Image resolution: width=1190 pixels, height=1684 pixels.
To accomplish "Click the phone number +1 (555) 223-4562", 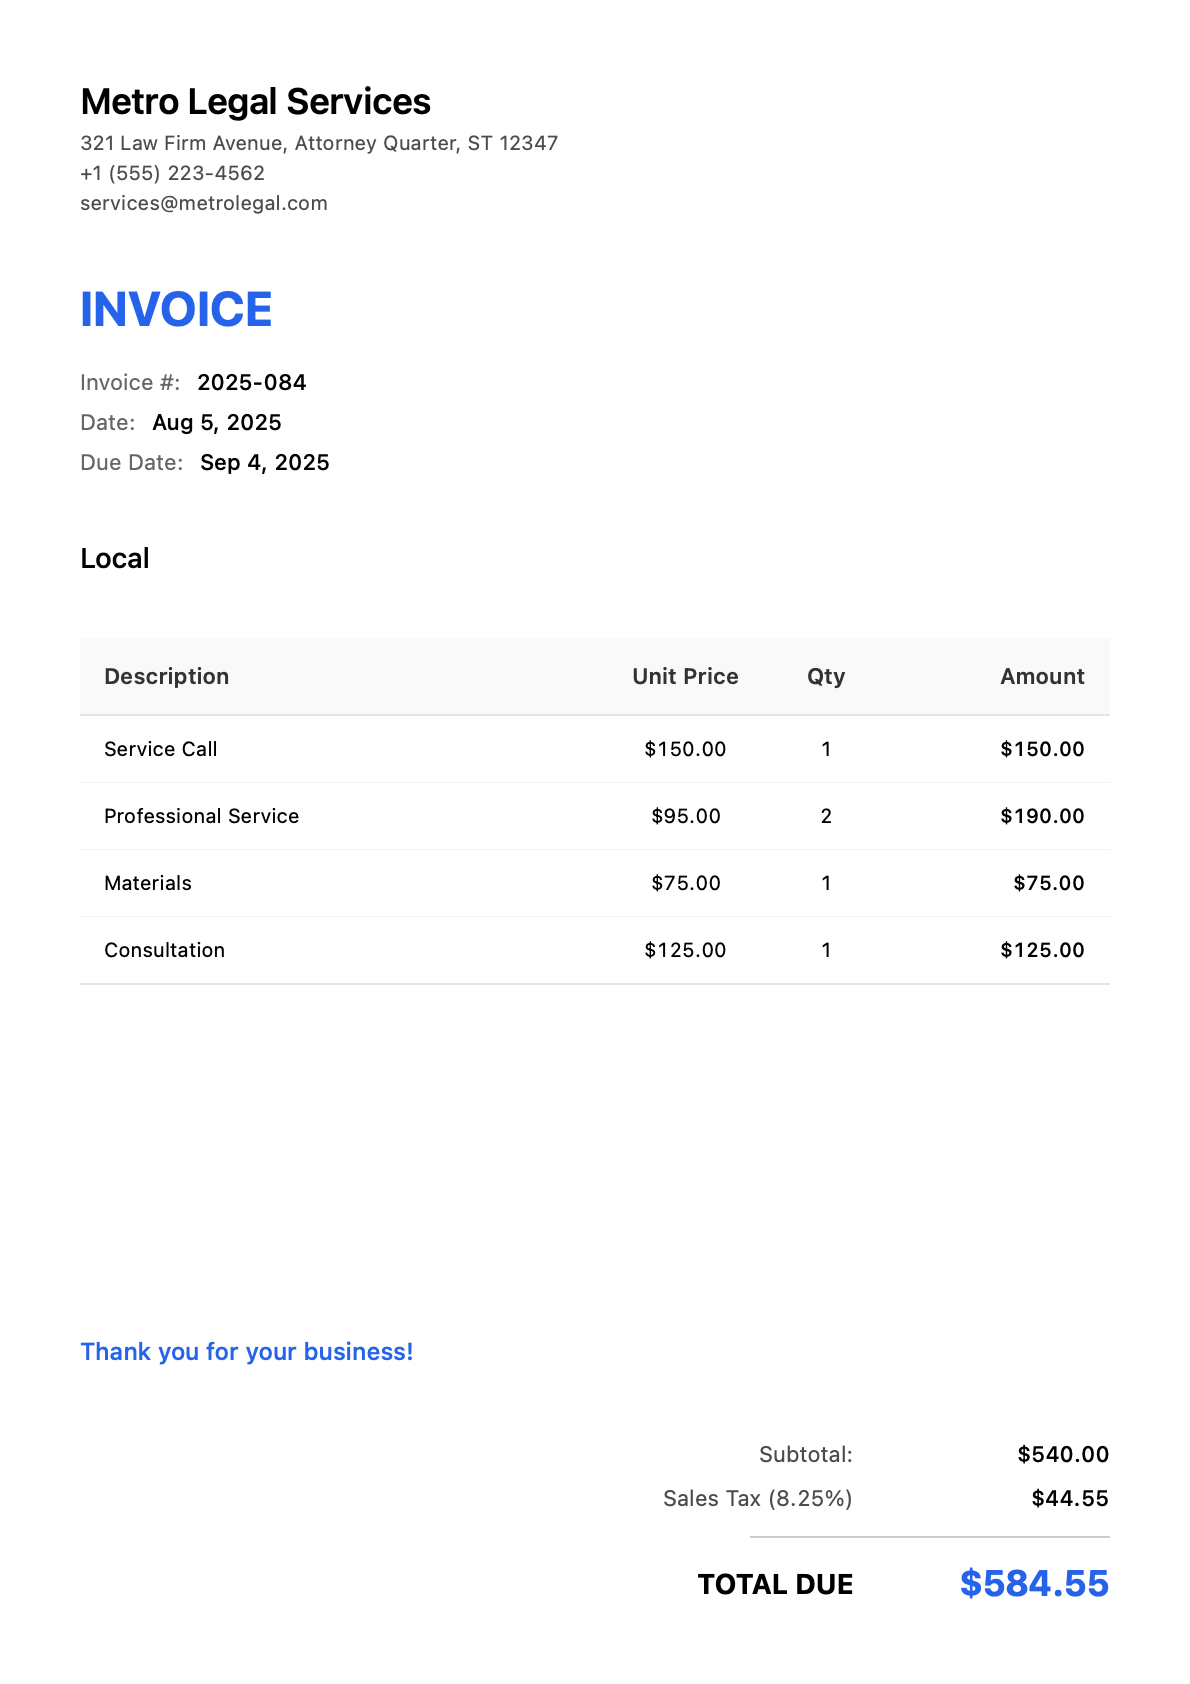I will coord(172,173).
